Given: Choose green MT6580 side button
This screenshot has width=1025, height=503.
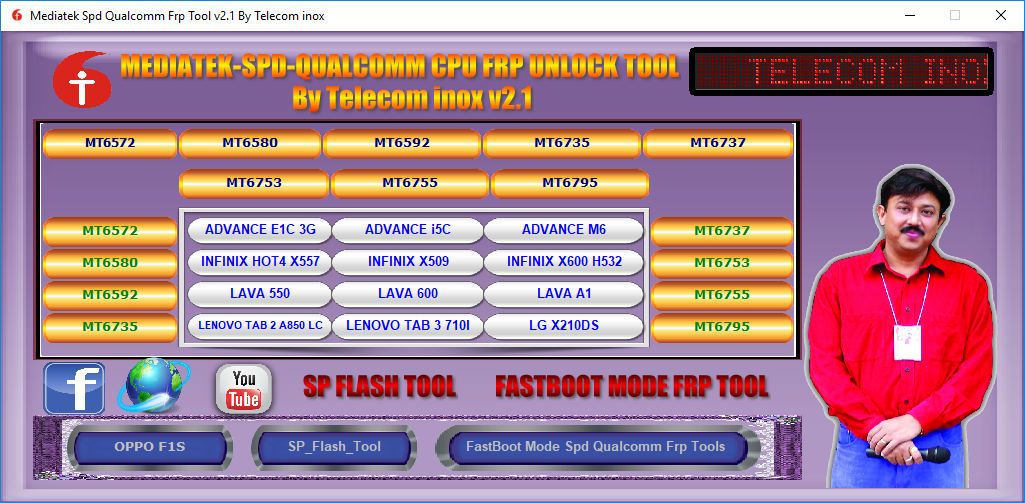Looking at the screenshot, I should click(x=110, y=264).
